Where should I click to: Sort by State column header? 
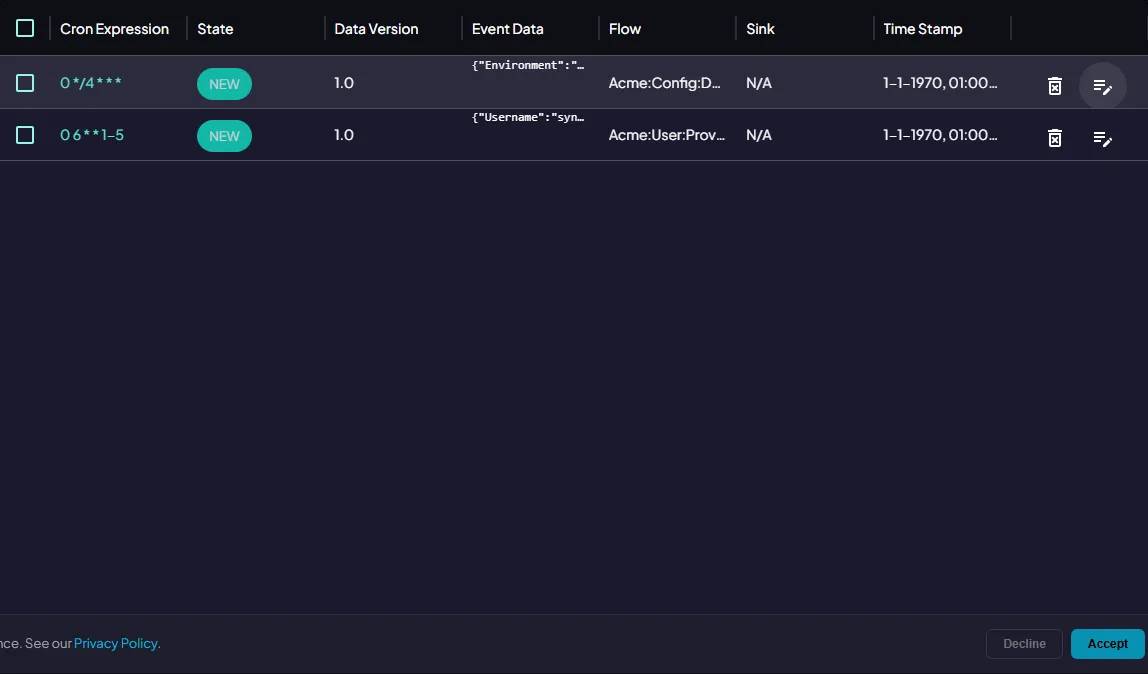tap(215, 29)
